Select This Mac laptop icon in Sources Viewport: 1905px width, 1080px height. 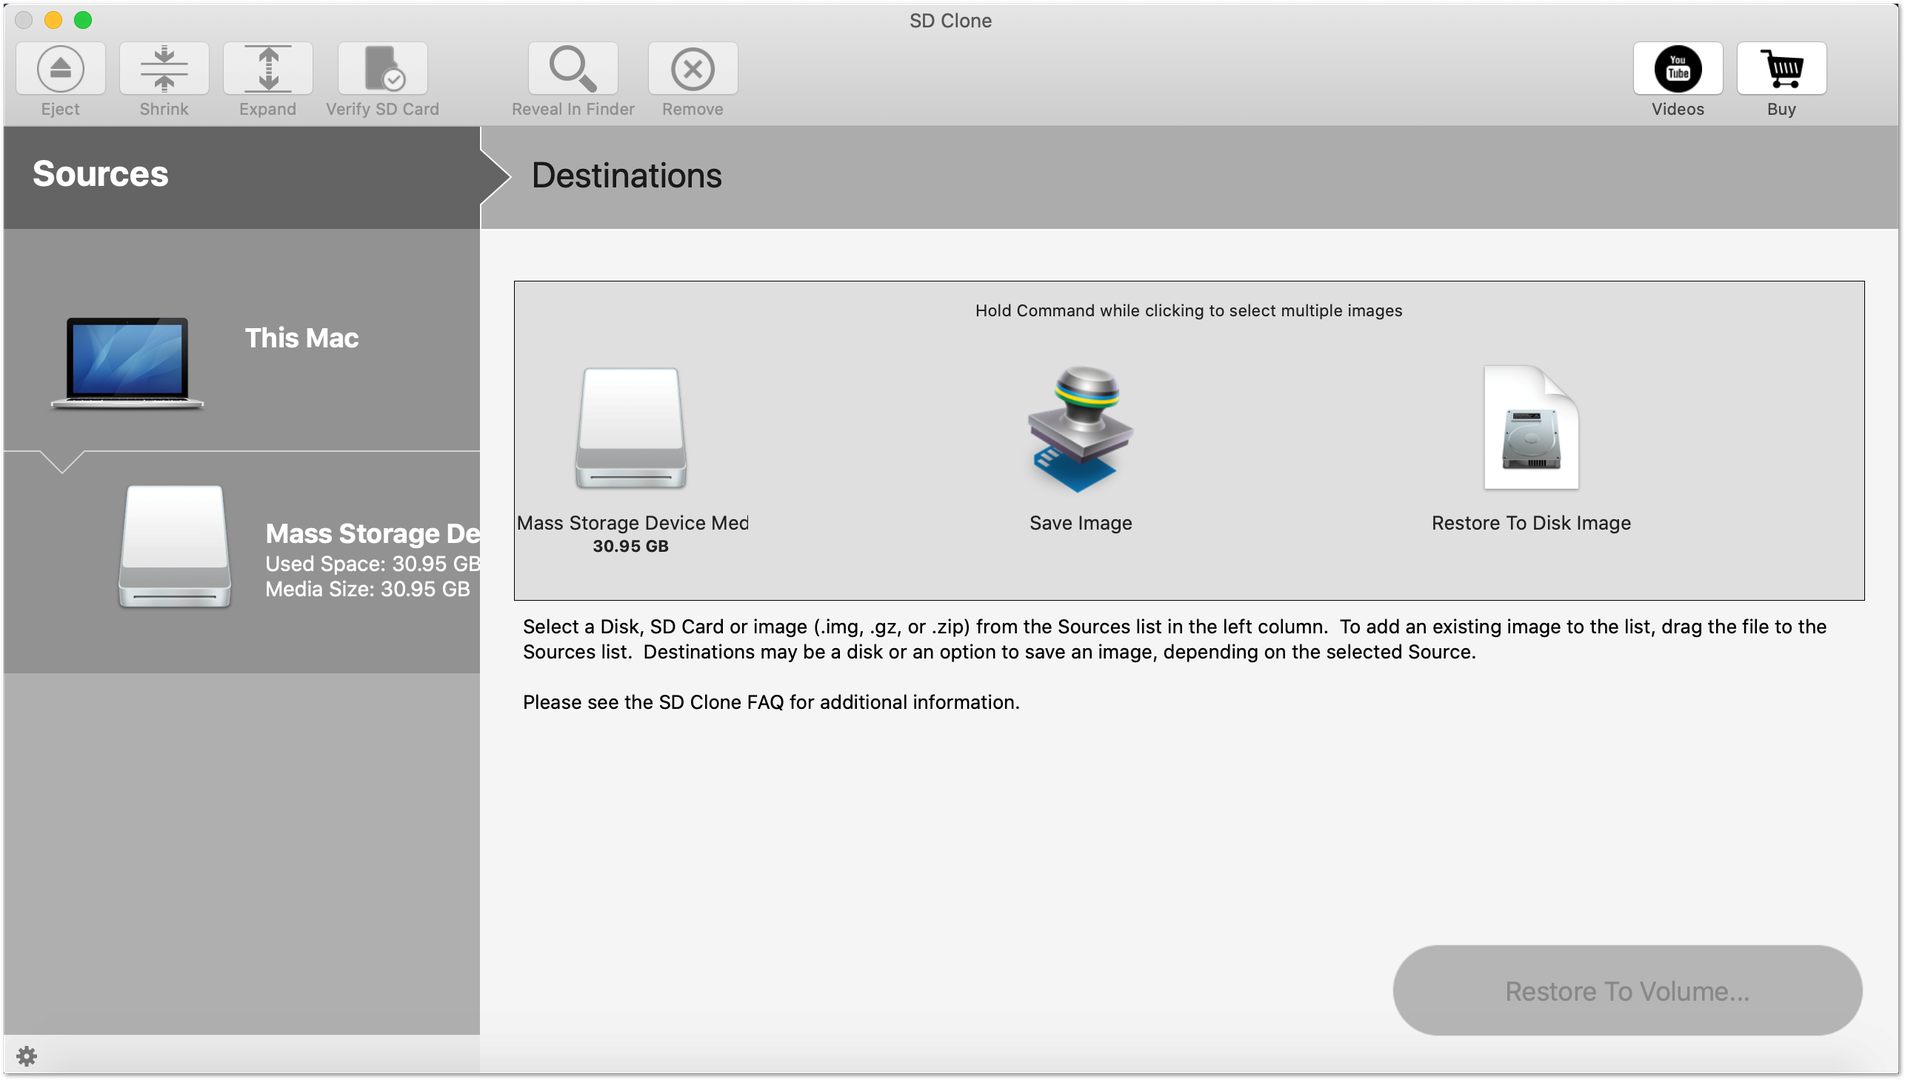[127, 363]
